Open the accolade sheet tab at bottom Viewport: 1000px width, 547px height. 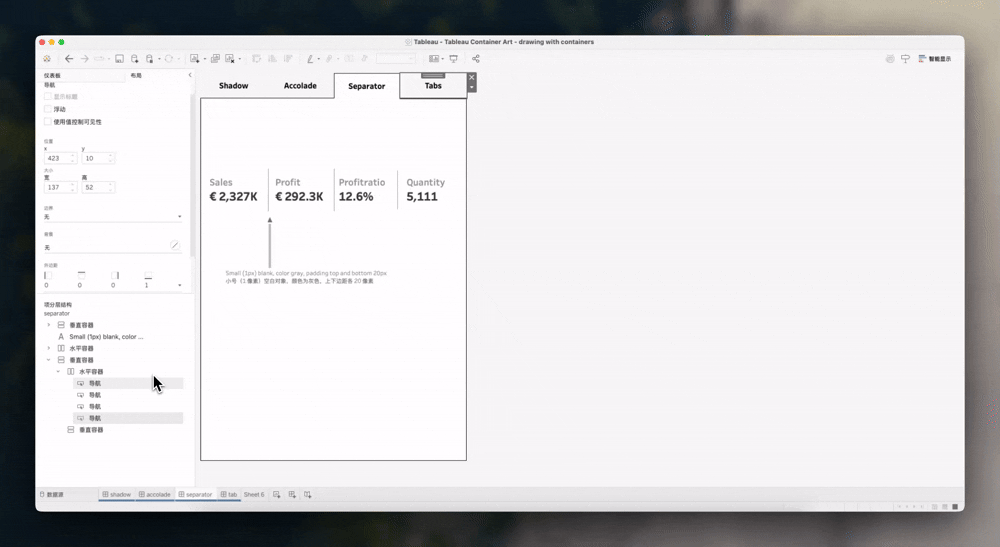(x=155, y=495)
